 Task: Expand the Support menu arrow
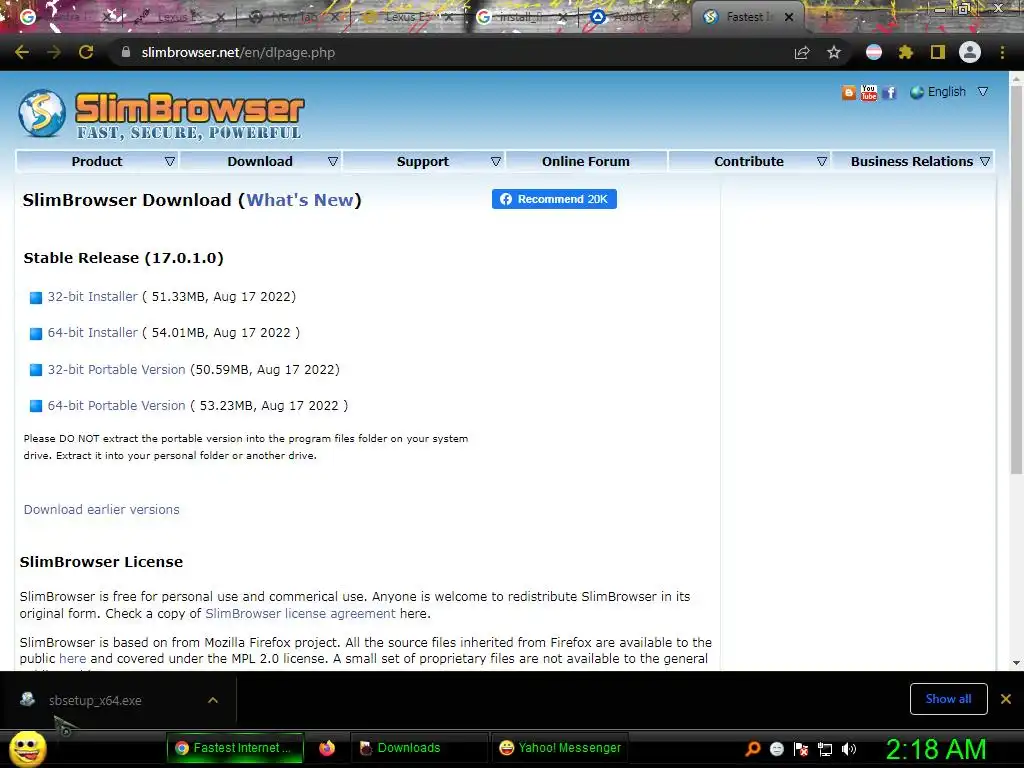point(496,161)
